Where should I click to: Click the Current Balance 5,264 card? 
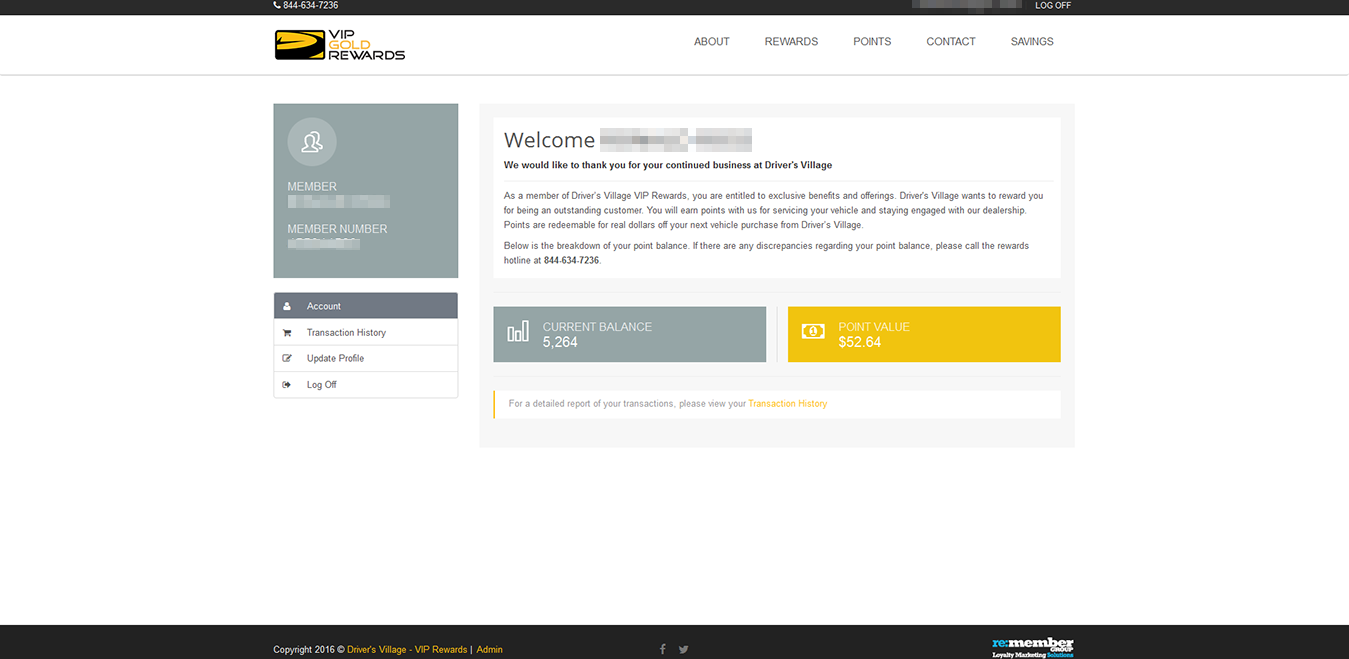click(x=630, y=334)
